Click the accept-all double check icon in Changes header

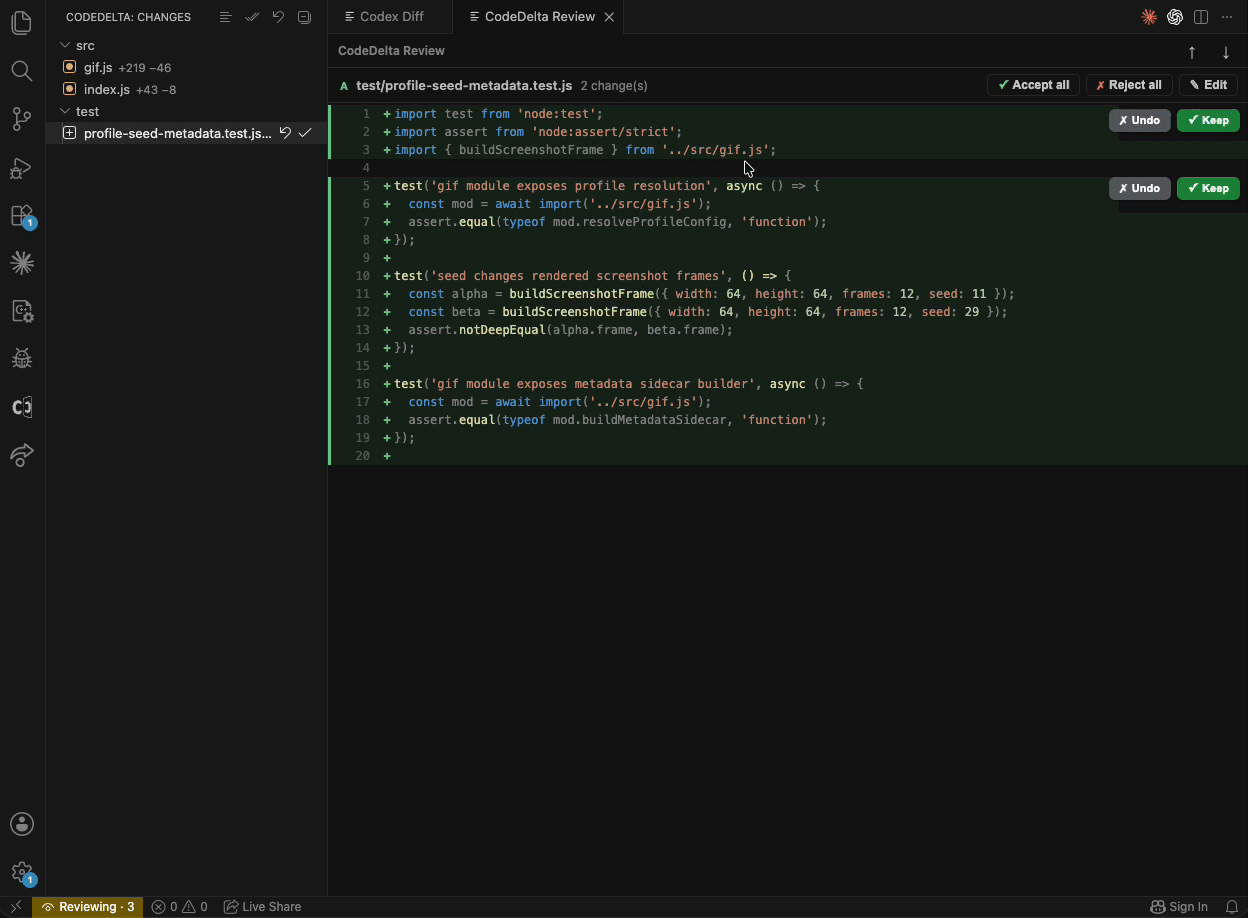[252, 17]
